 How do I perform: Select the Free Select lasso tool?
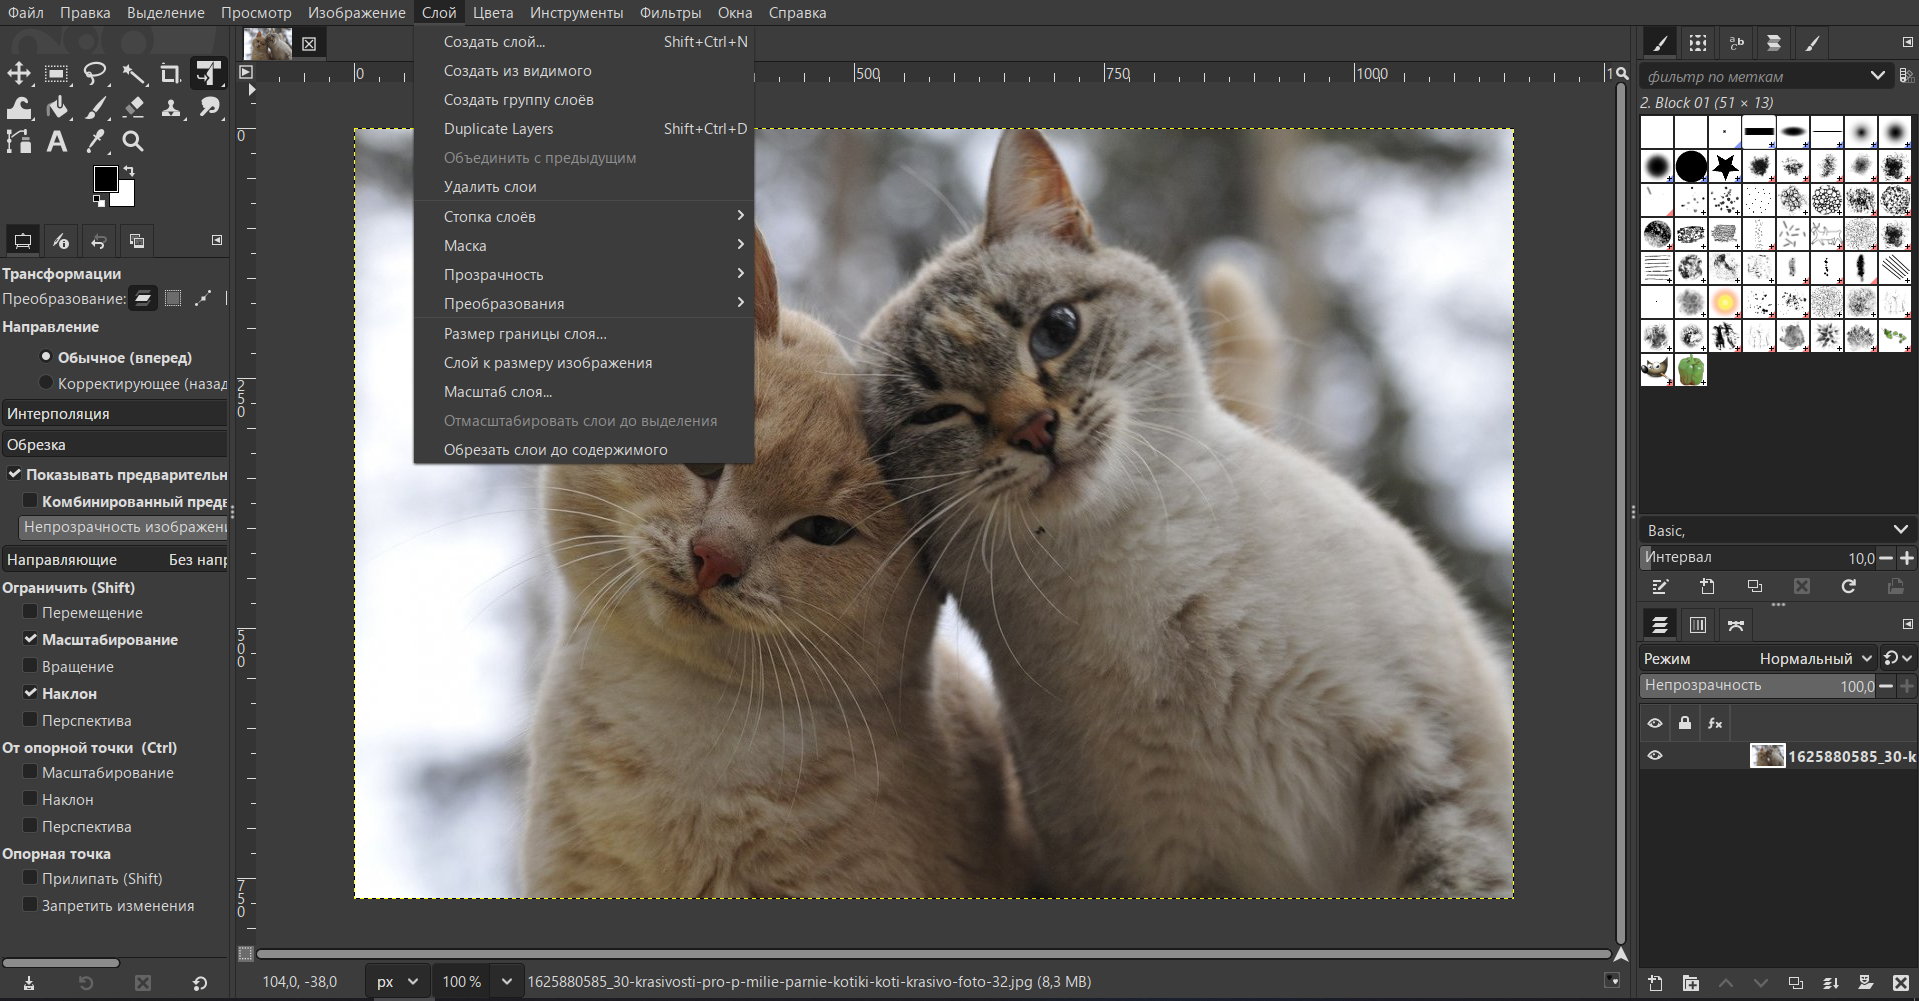tap(95, 74)
